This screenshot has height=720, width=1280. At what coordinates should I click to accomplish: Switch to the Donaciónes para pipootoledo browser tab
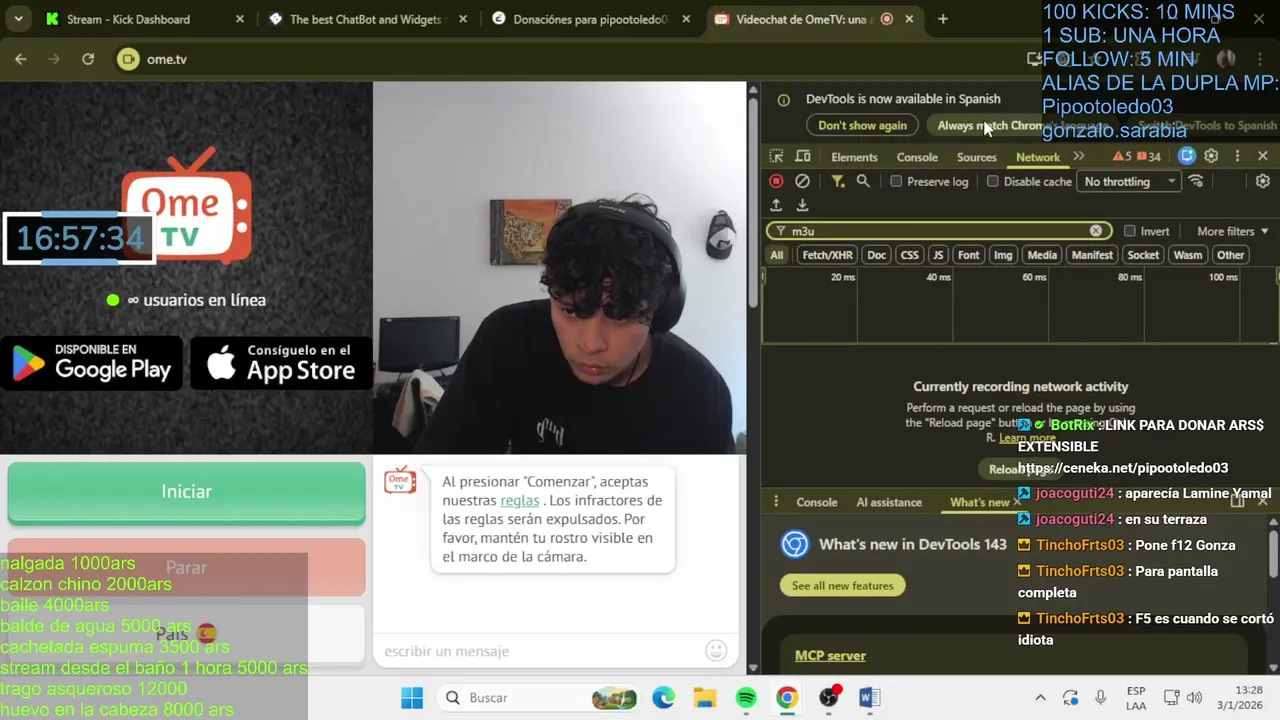tap(590, 19)
